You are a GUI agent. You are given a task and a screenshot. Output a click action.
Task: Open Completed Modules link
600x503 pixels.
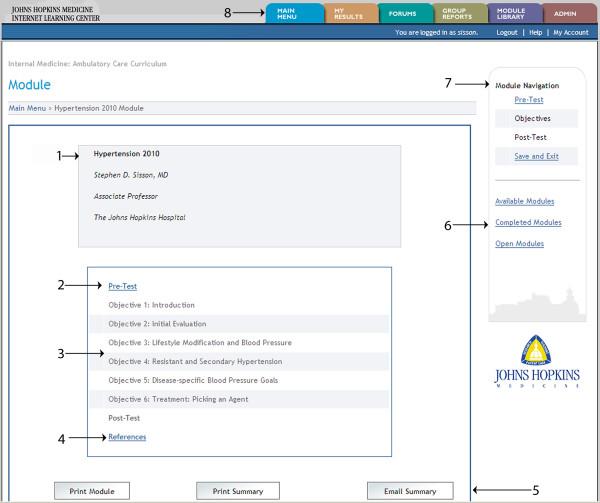pos(528,222)
